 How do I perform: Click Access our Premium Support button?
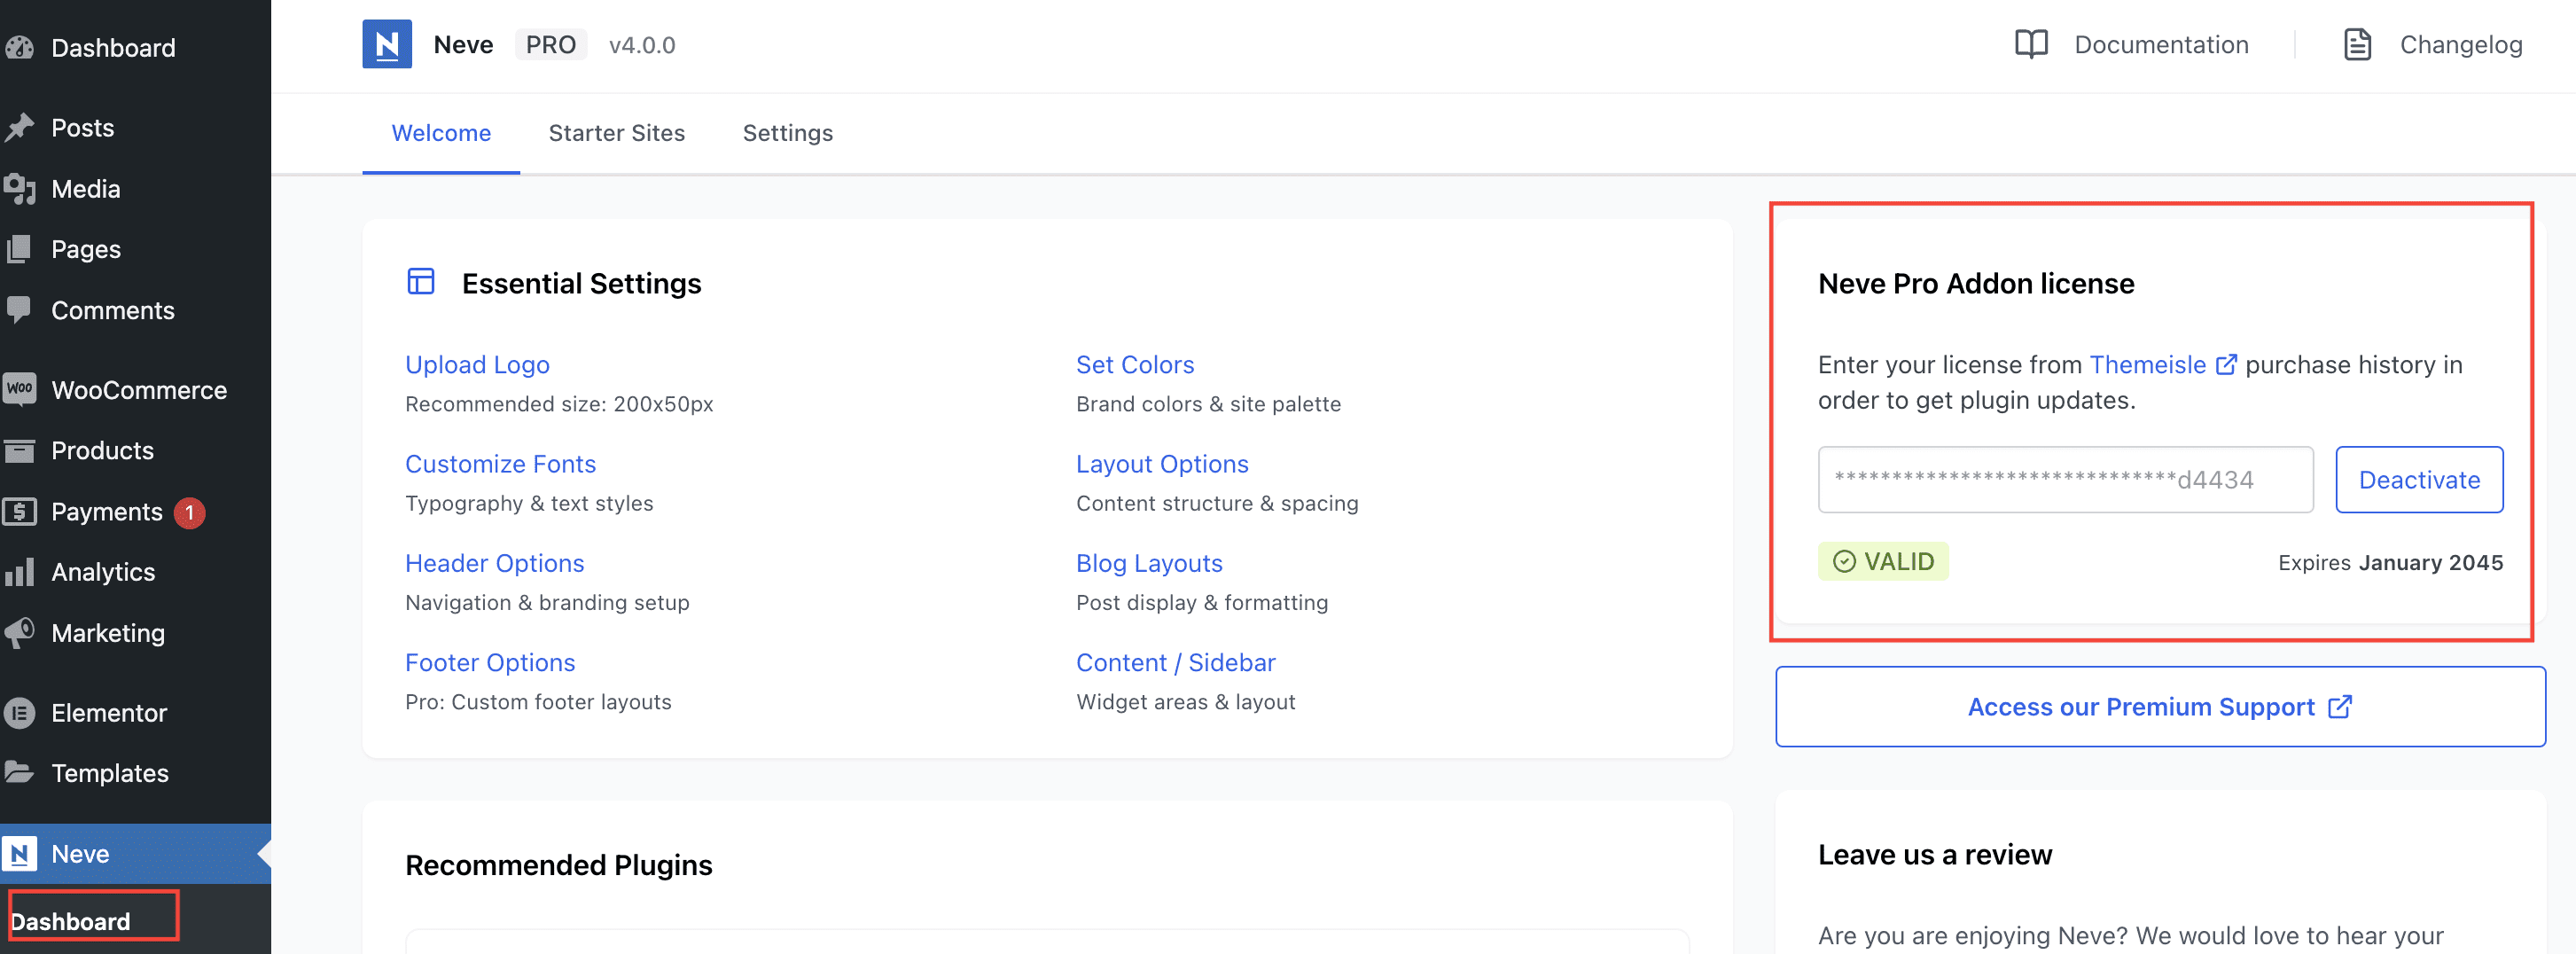[2159, 707]
